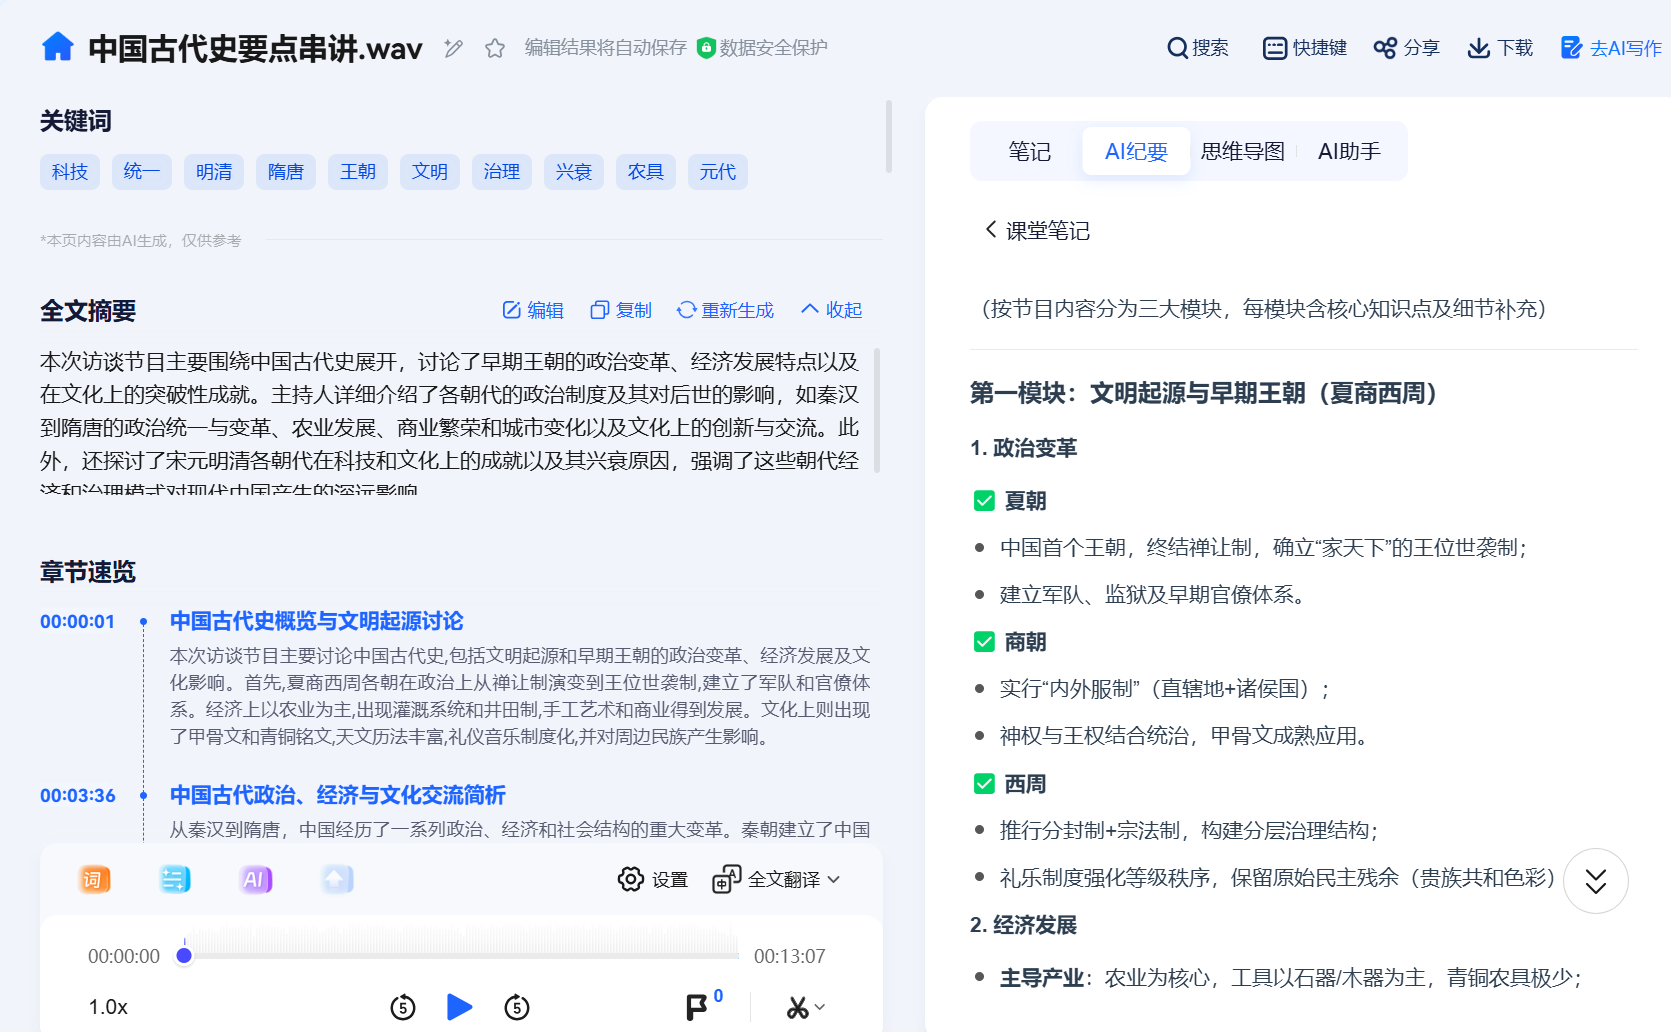Switch to the AI助手 tab
The width and height of the screenshot is (1671, 1032).
pos(1348,151)
